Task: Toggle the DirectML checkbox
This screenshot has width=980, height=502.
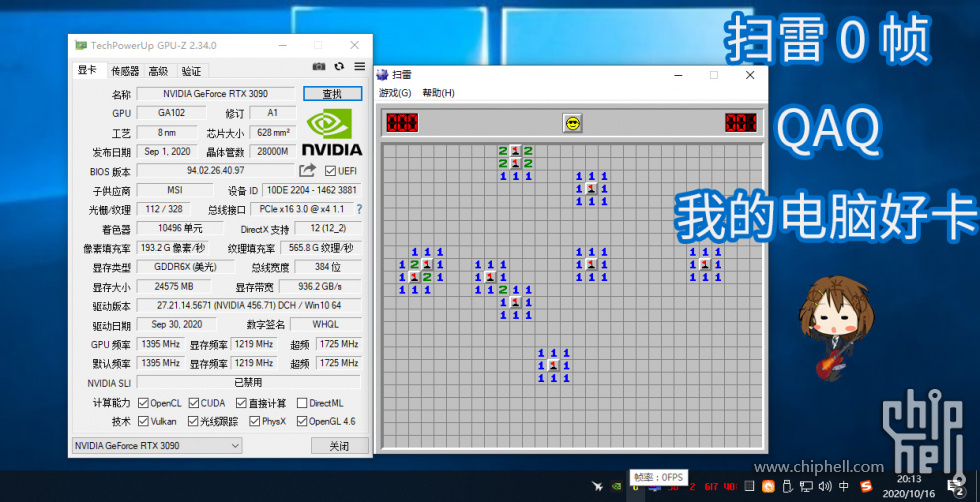Action: pos(302,403)
